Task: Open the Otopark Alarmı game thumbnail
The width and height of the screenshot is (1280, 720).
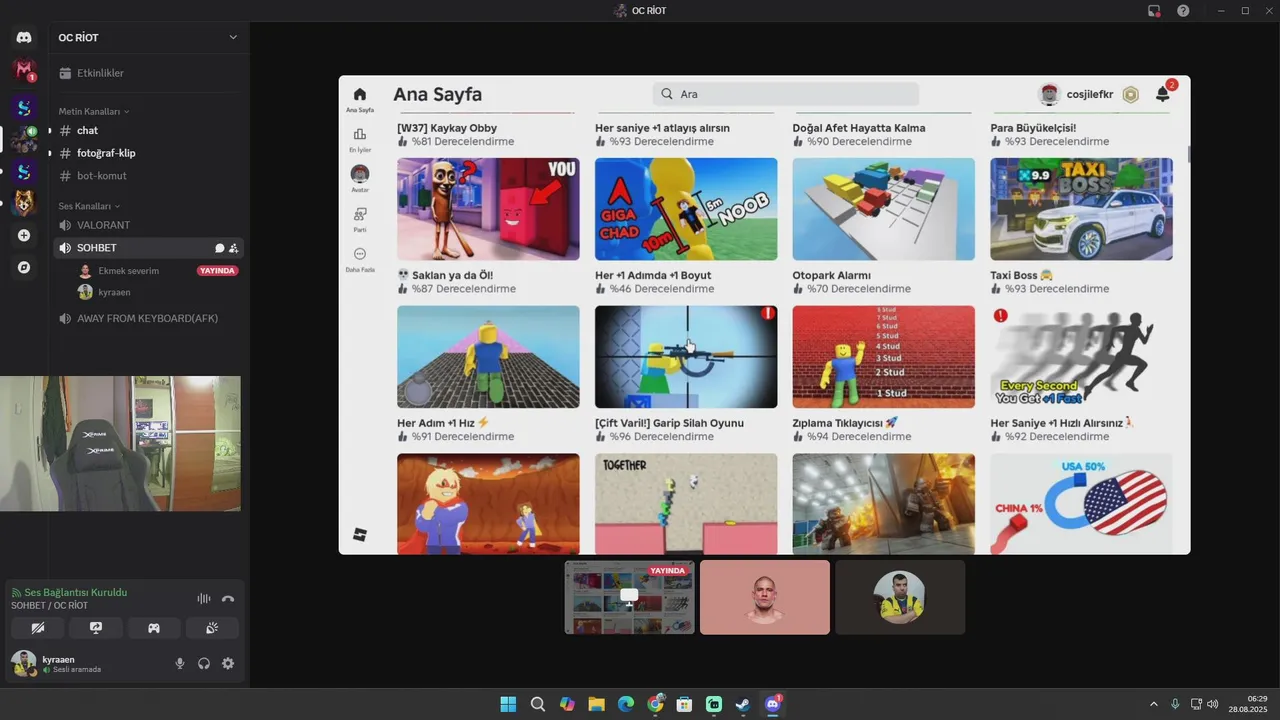Action: point(884,209)
